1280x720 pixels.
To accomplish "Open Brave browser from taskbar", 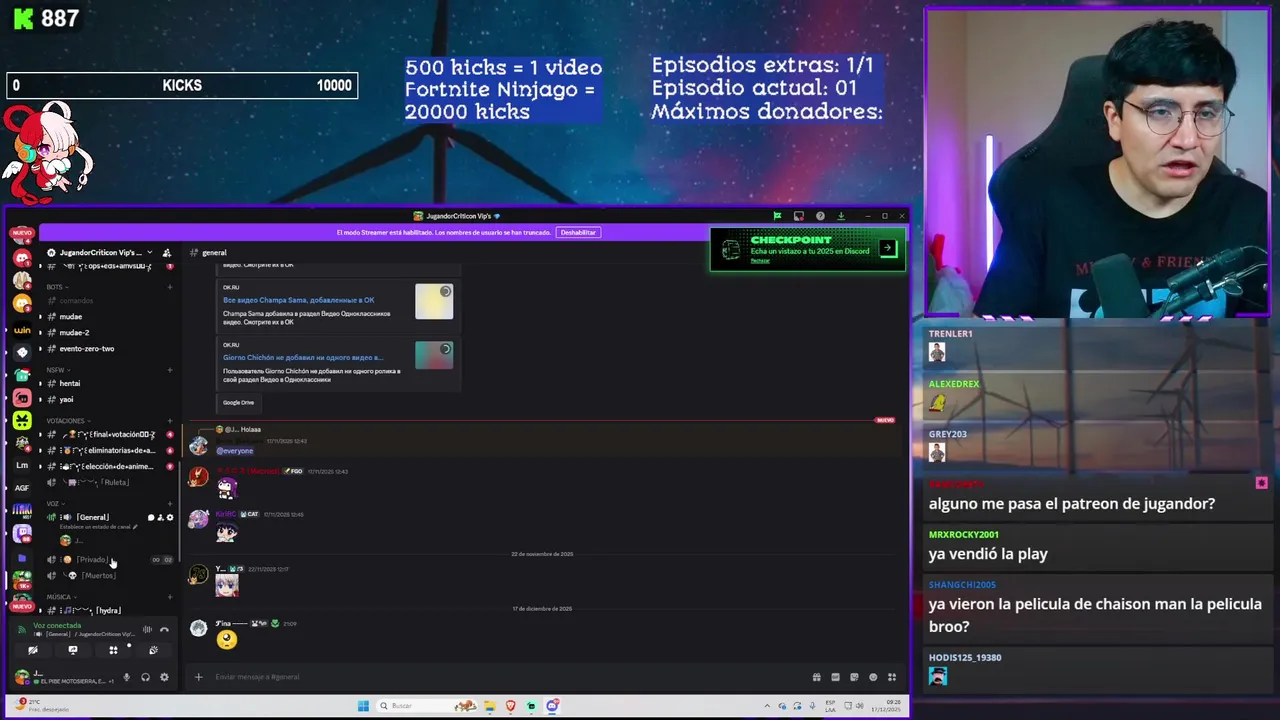I will (x=511, y=706).
